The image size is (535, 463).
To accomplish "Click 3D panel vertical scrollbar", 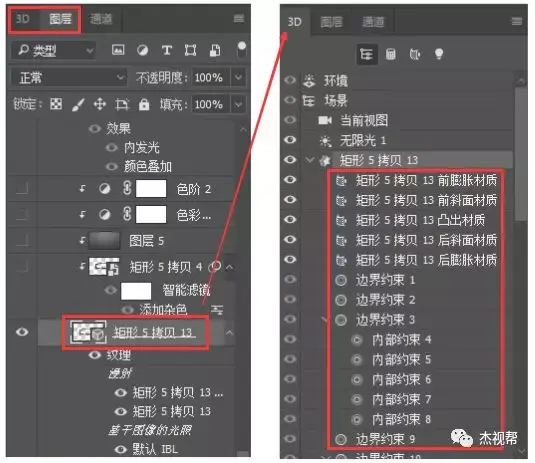I will [521, 154].
